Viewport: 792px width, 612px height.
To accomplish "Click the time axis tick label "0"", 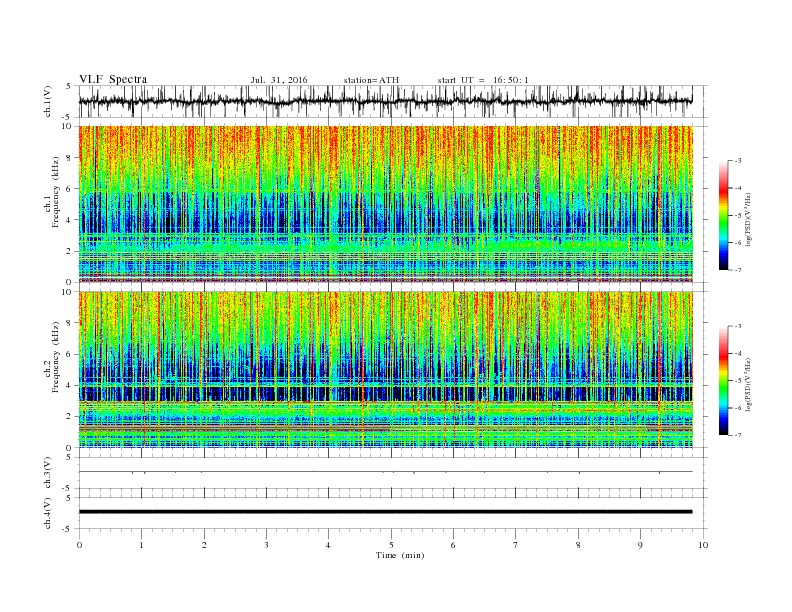I will [79, 545].
